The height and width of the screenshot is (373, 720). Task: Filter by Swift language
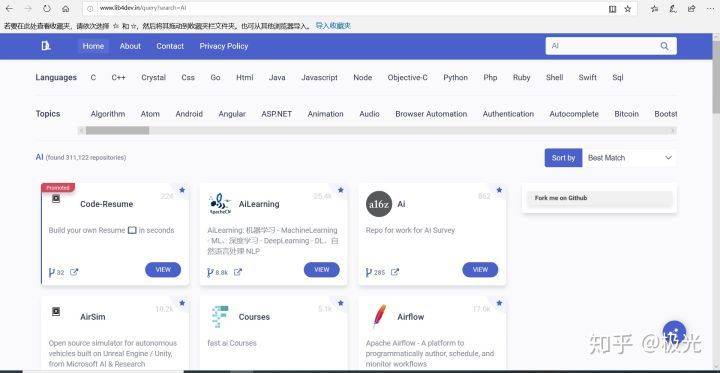pos(587,78)
